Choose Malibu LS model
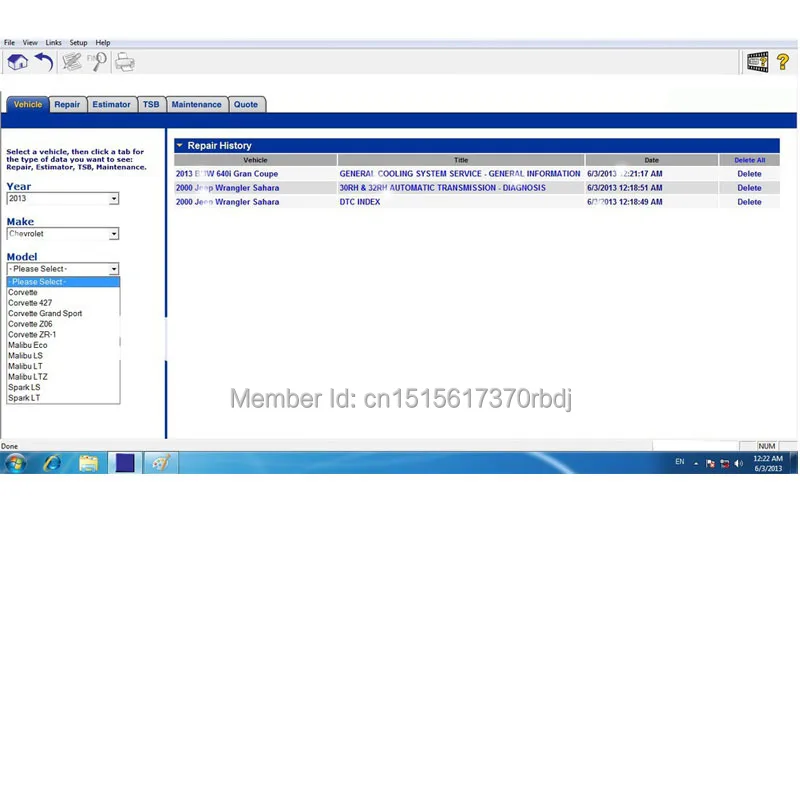 pos(63,356)
